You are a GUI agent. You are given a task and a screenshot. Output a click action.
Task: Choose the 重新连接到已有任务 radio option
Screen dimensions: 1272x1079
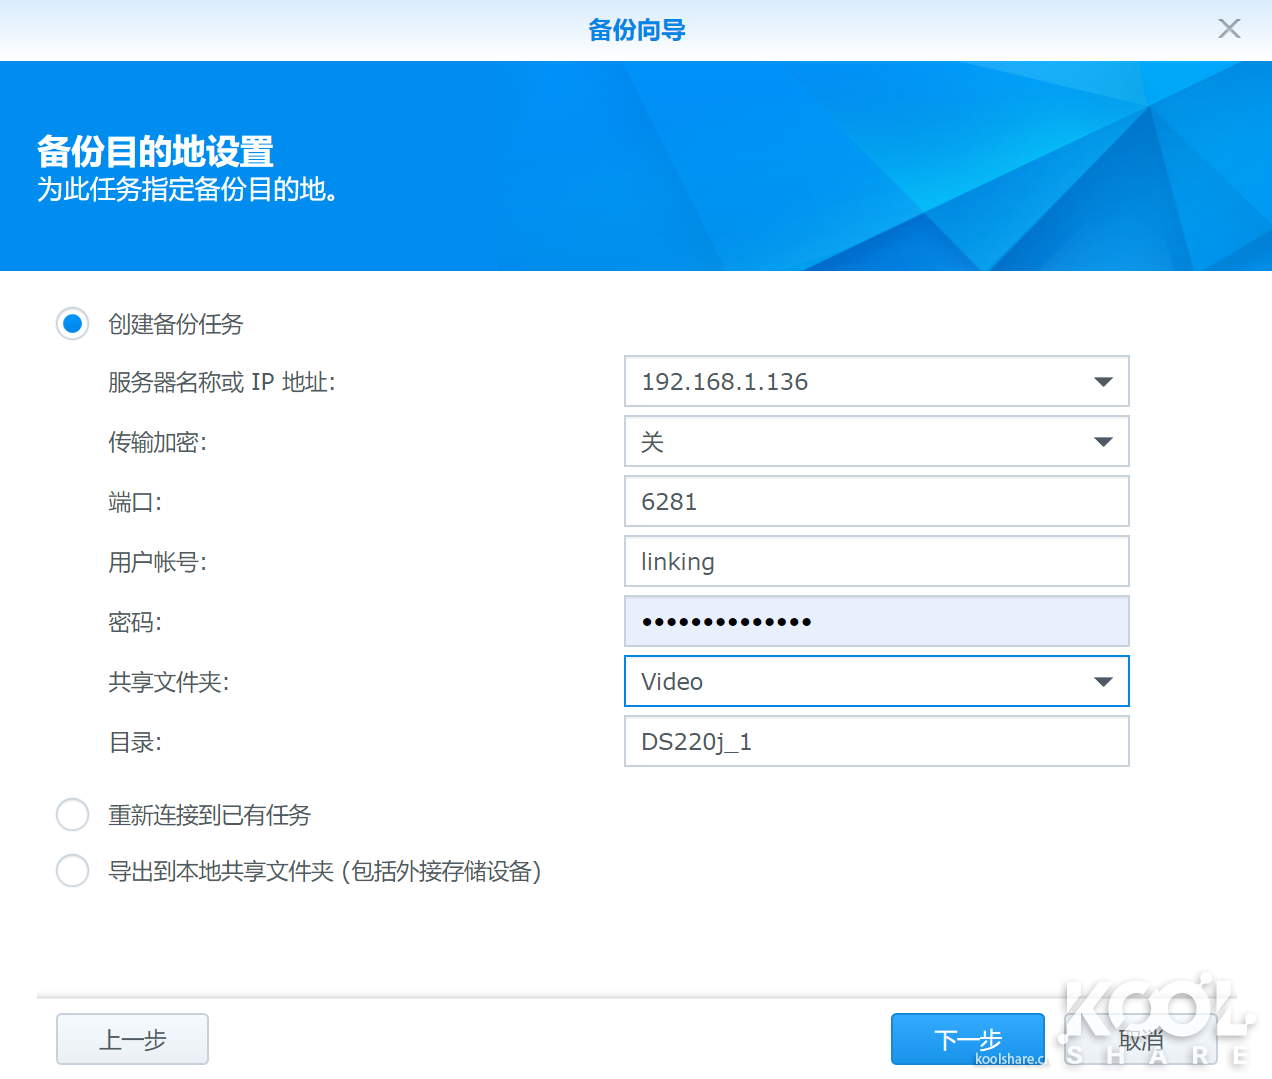point(73,815)
